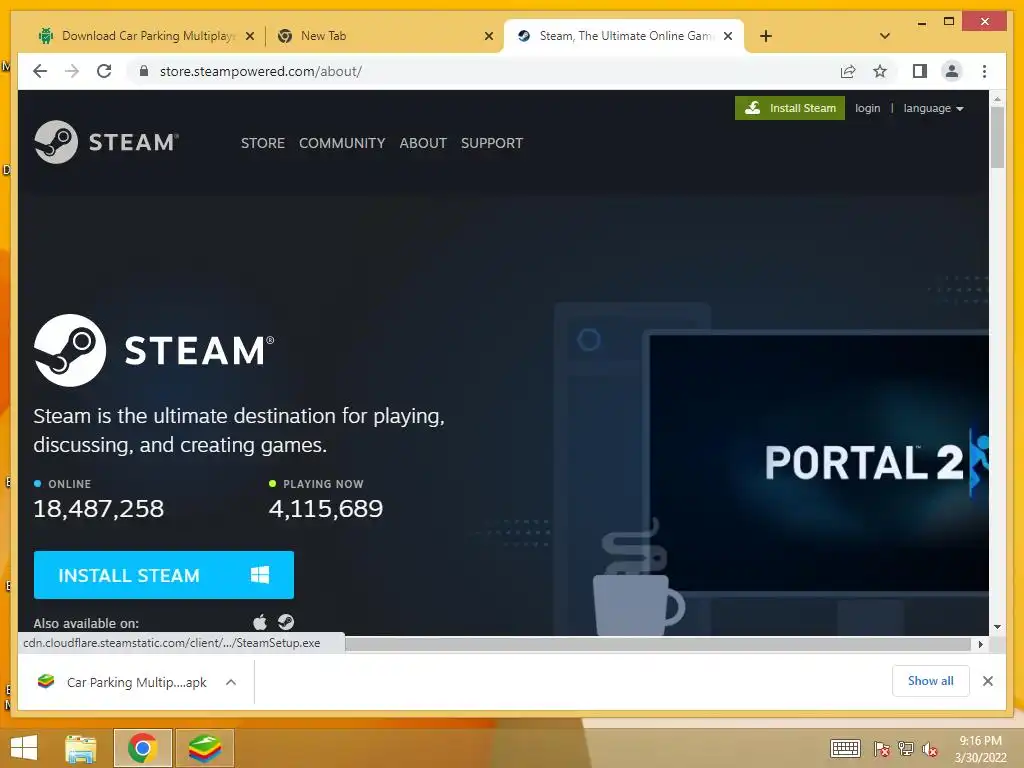Close the New Tab tab
The width and height of the screenshot is (1024, 768).
[x=488, y=36]
